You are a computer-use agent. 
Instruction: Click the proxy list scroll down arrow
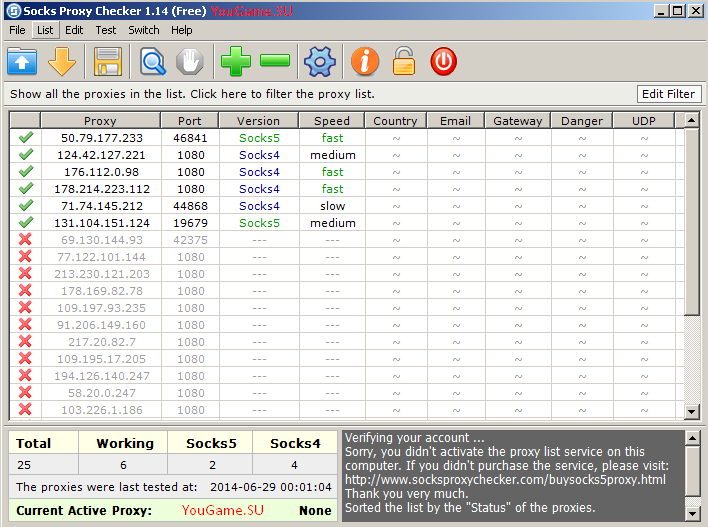coord(692,411)
